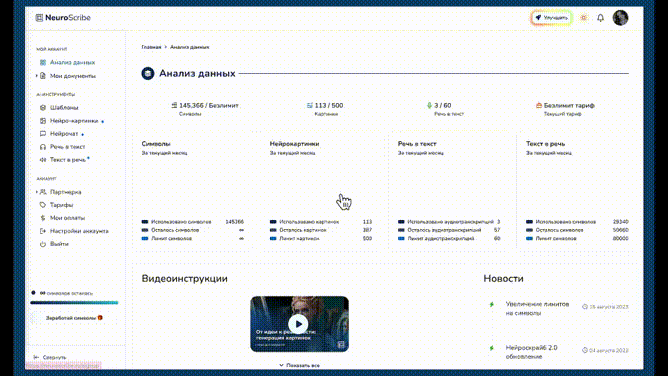The width and height of the screenshot is (668, 376).
Task: Open Нейро-картинки in the sidebar
Action: [72, 121]
